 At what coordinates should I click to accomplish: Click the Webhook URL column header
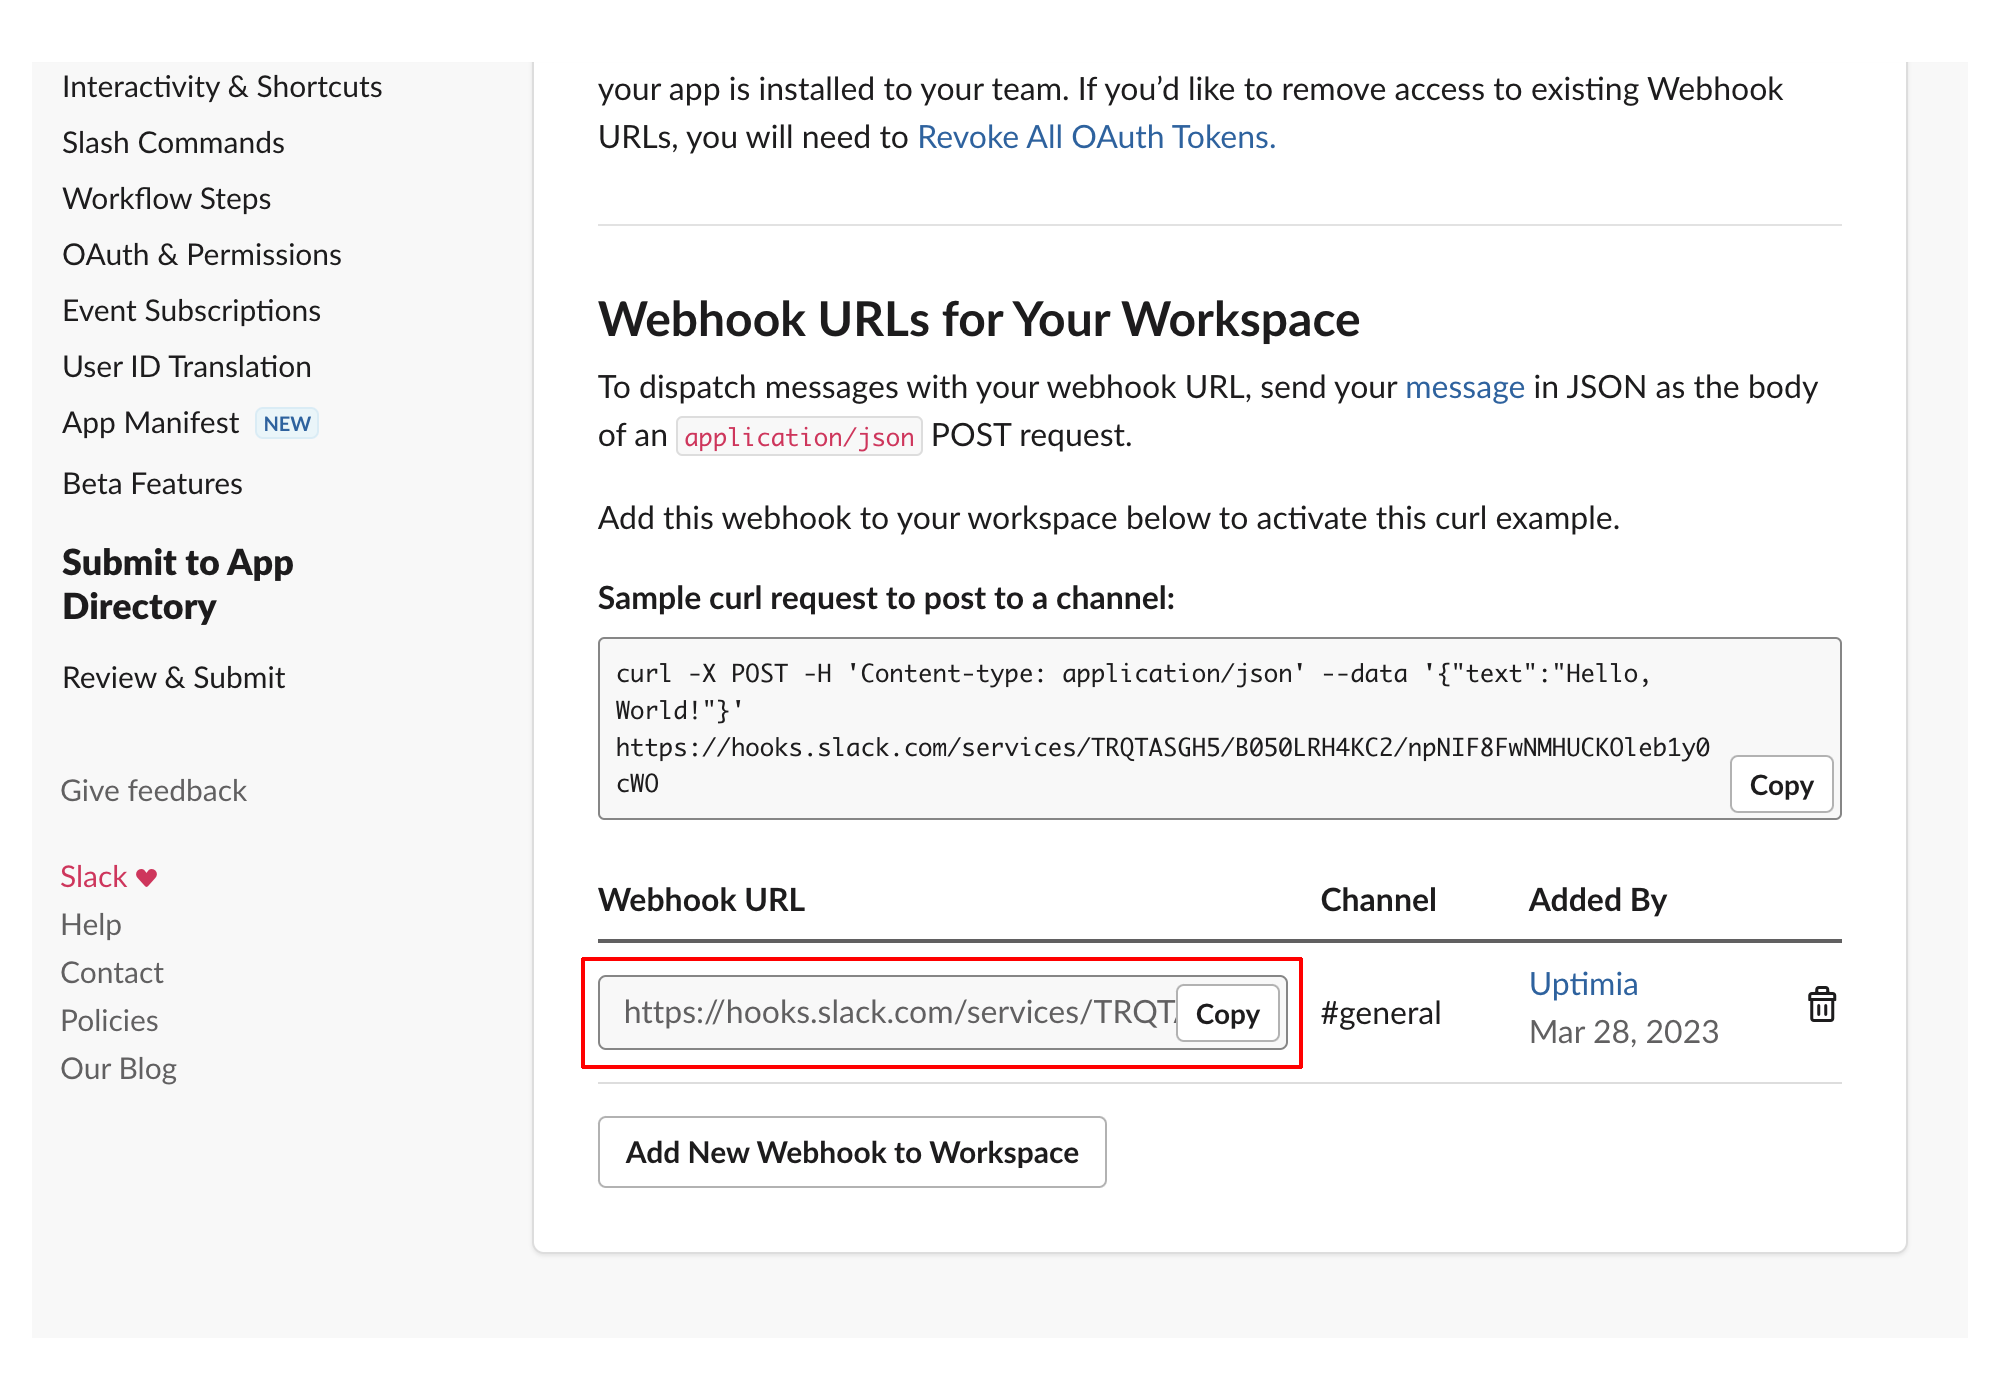pyautogui.click(x=701, y=900)
